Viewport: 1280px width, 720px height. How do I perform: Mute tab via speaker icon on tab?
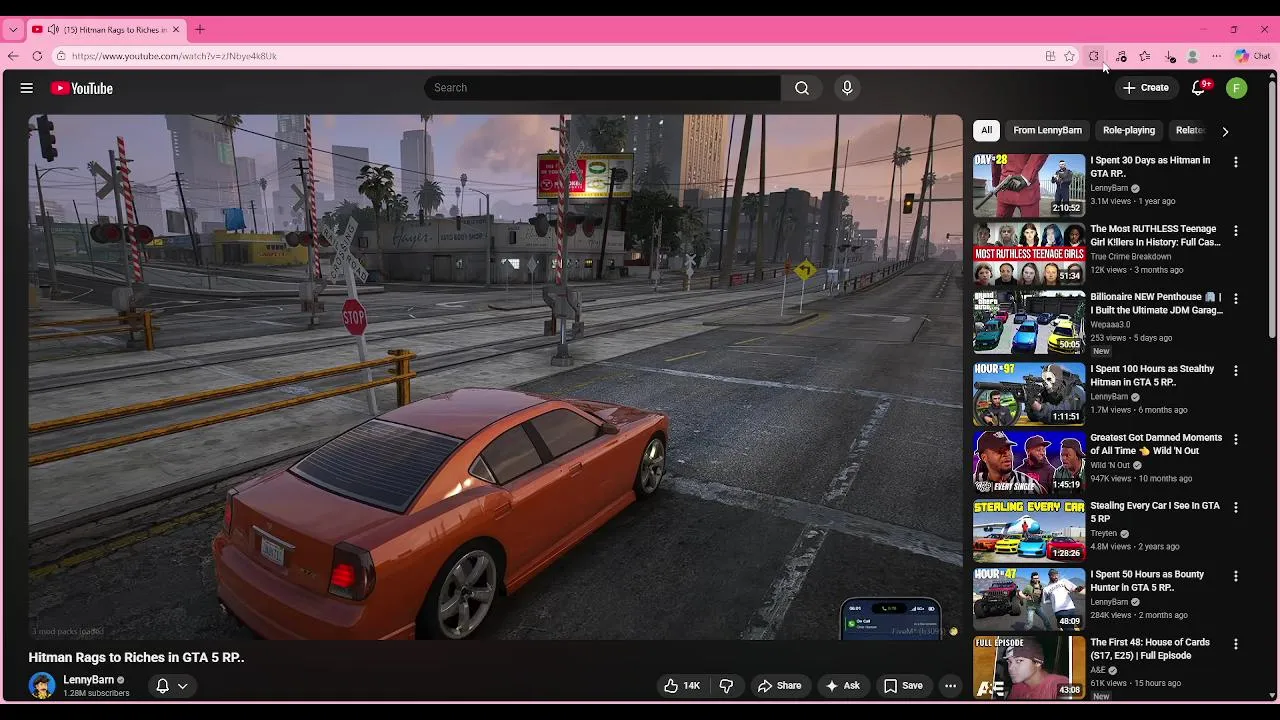pos(52,30)
